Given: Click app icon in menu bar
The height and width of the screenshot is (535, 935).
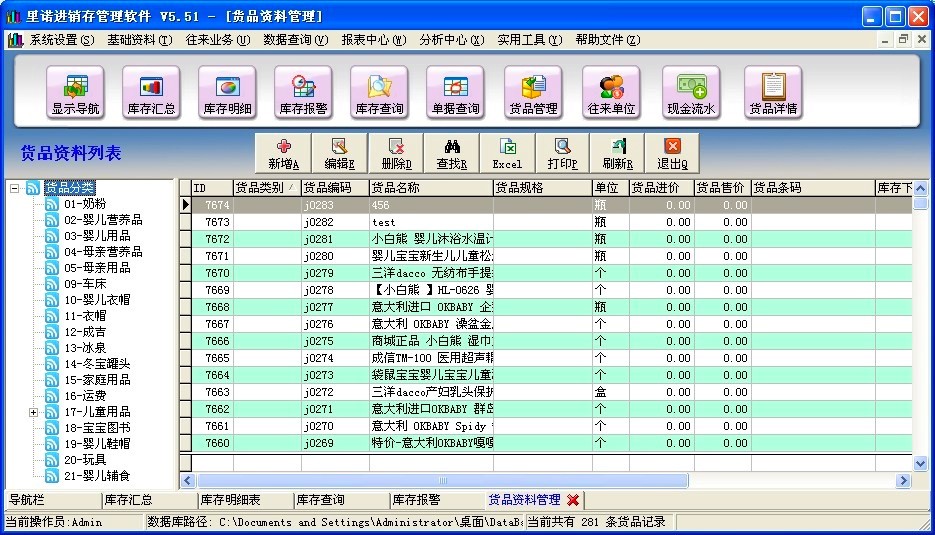Looking at the screenshot, I should coord(16,40).
